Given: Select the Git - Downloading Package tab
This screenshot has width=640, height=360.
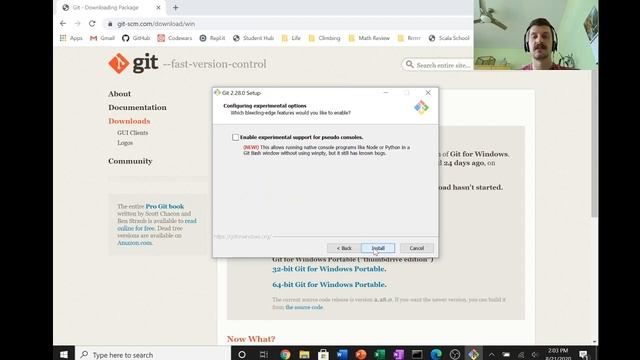Looking at the screenshot, I should pyautogui.click(x=110, y=7).
